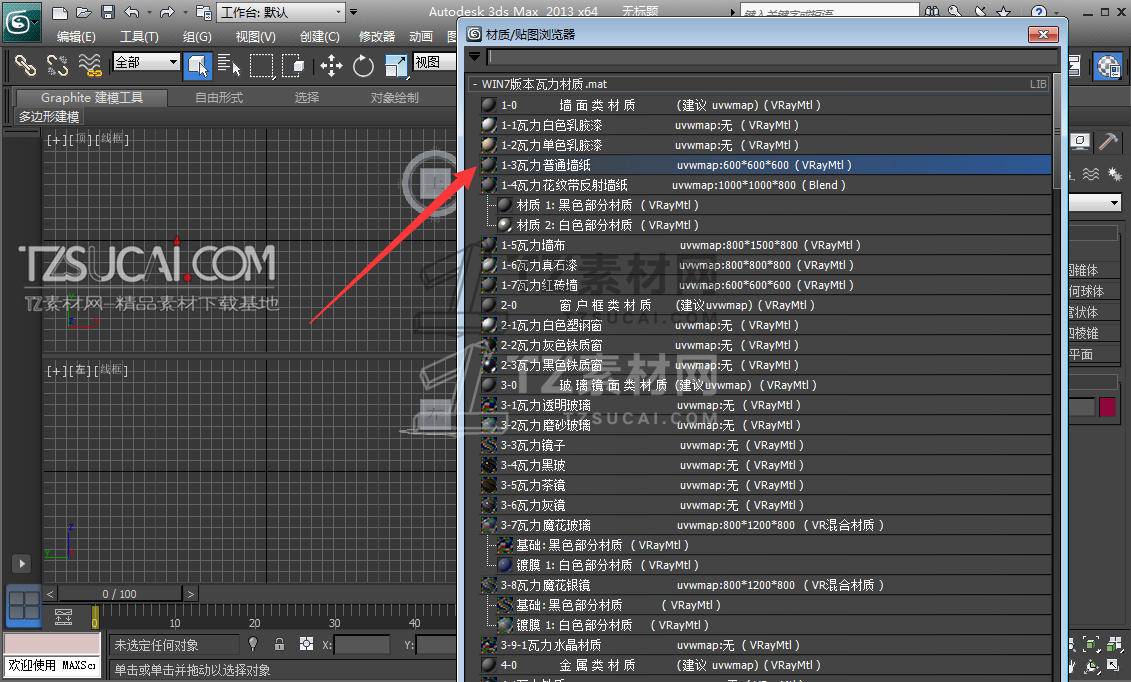Select material 3-1瓦力透明玻璃

click(765, 405)
